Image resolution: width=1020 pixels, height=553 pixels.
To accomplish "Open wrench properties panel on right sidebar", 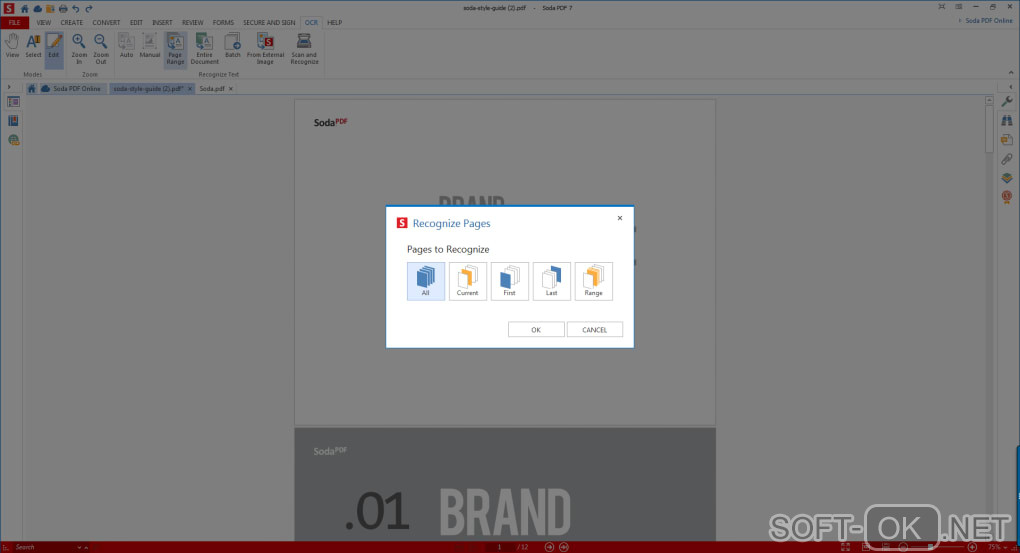I will pyautogui.click(x=1007, y=101).
